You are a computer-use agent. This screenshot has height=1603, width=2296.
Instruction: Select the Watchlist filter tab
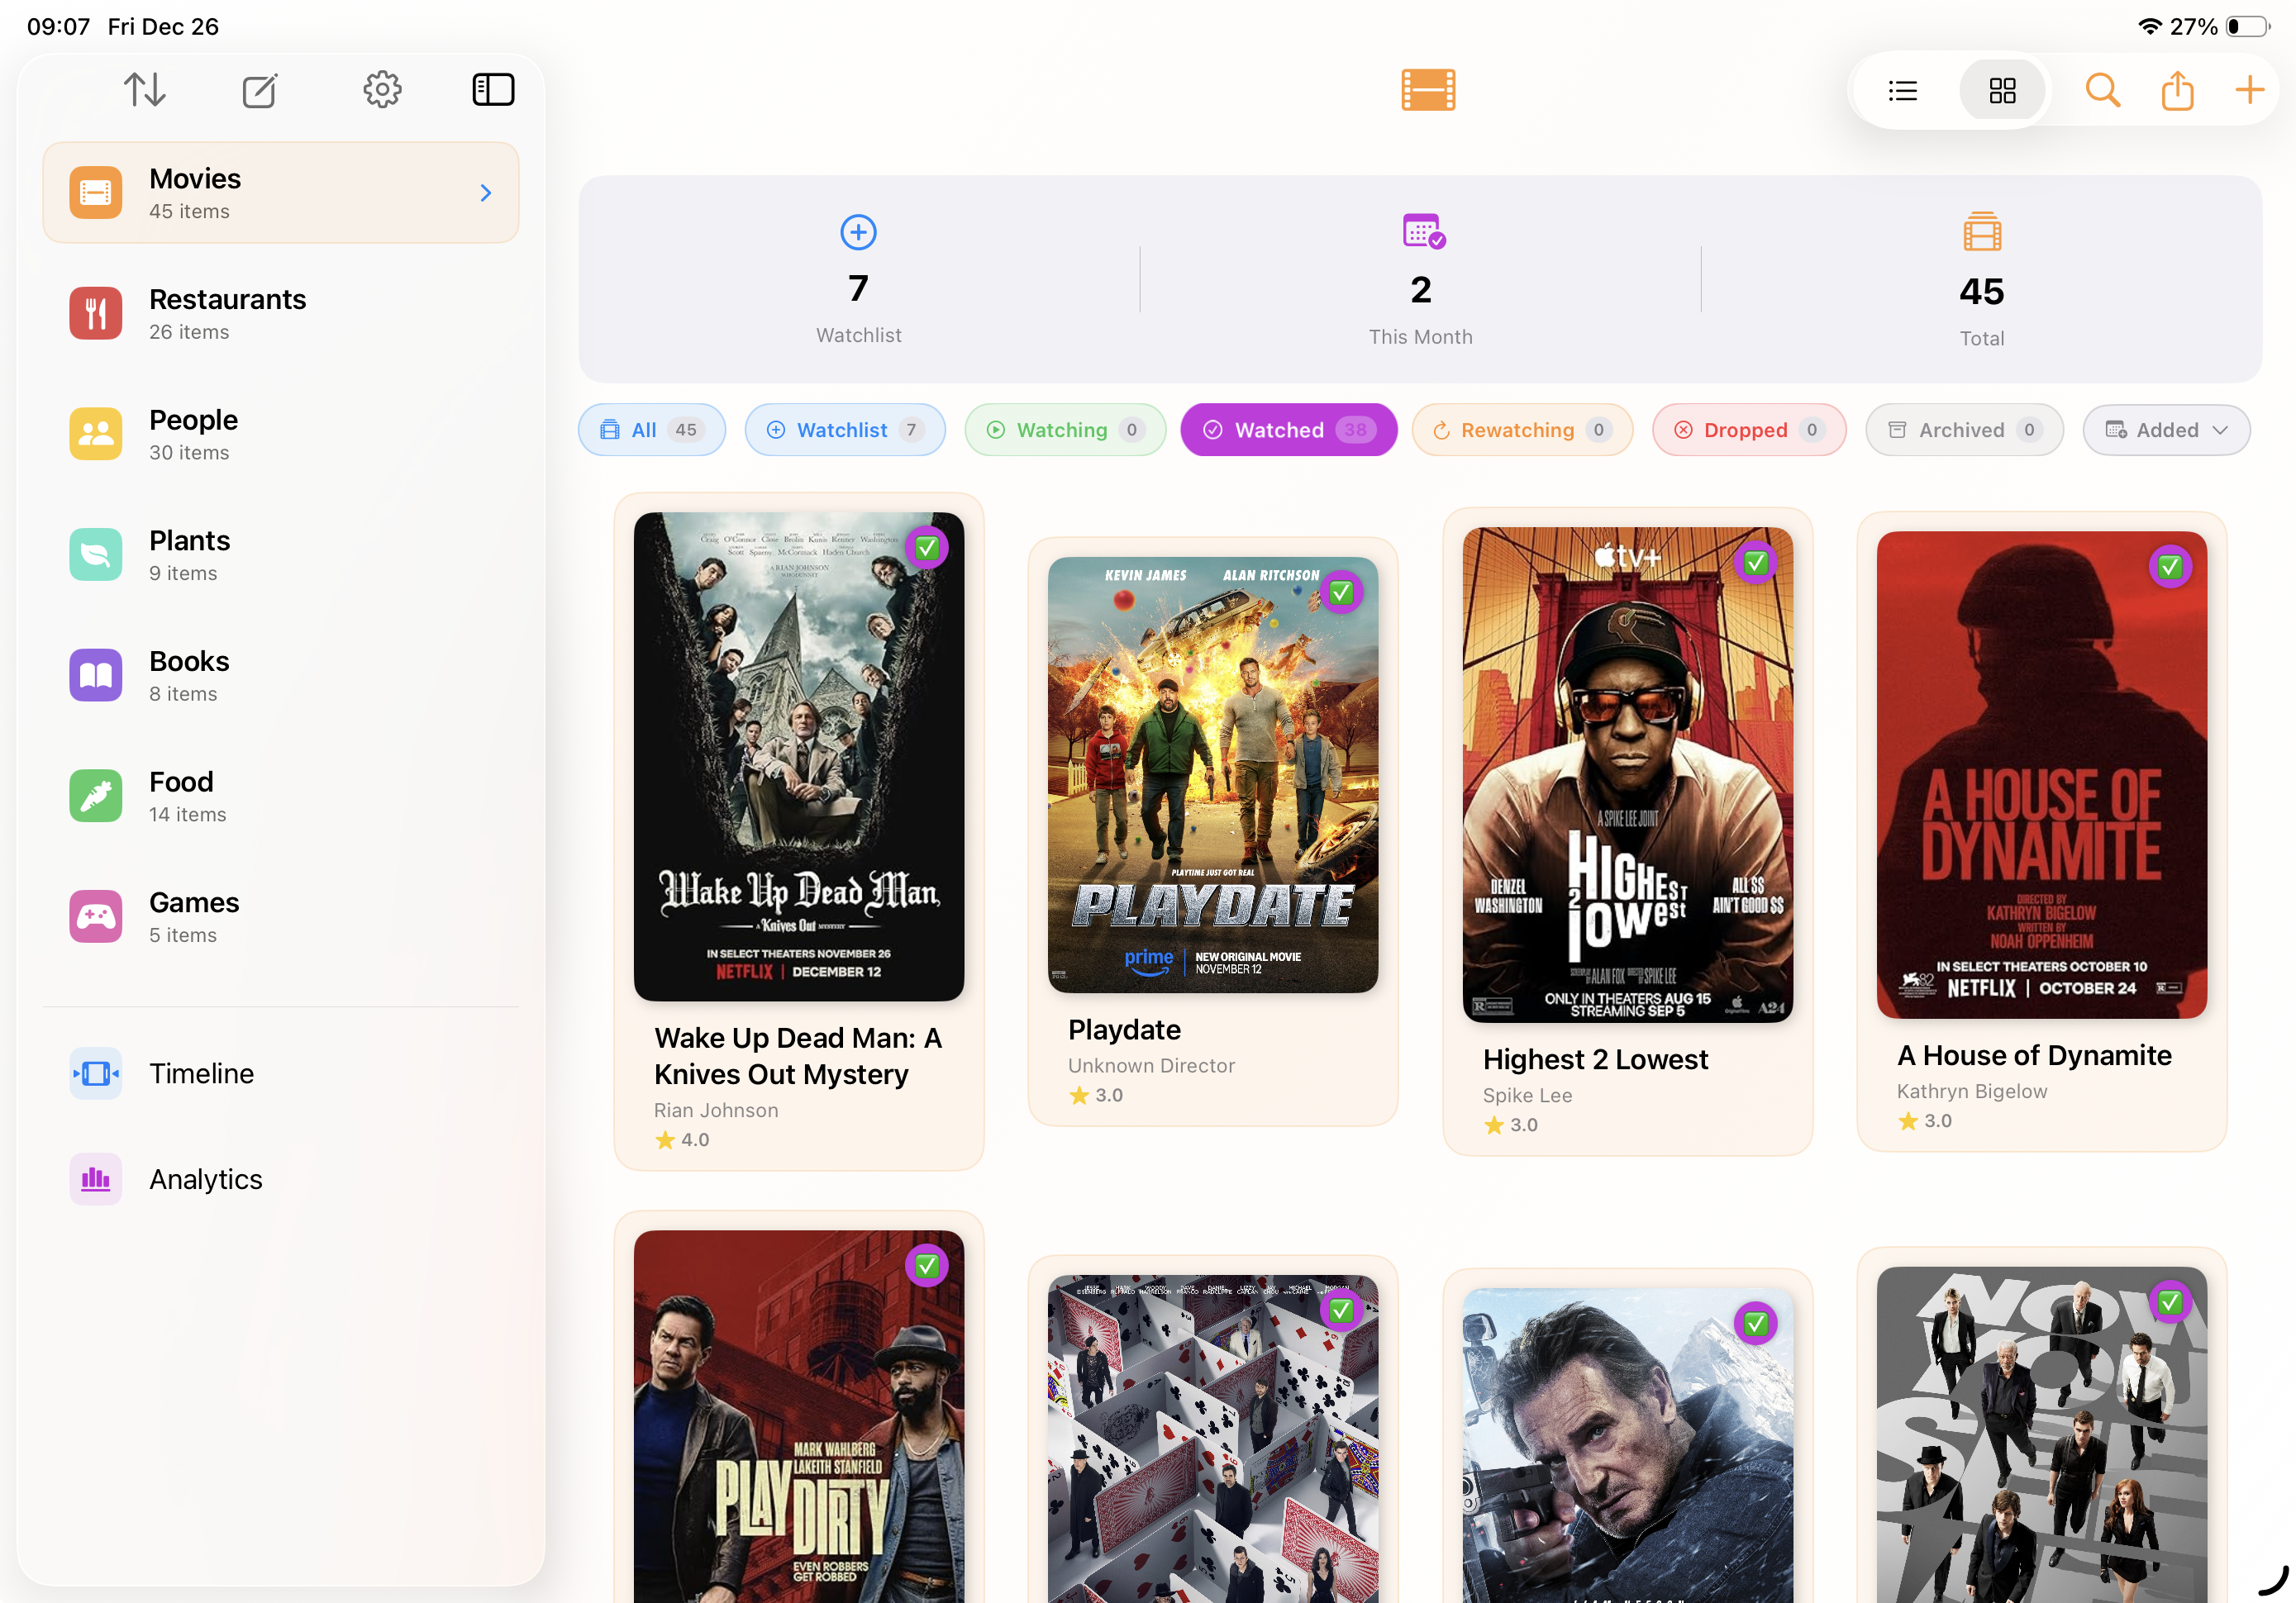844,430
